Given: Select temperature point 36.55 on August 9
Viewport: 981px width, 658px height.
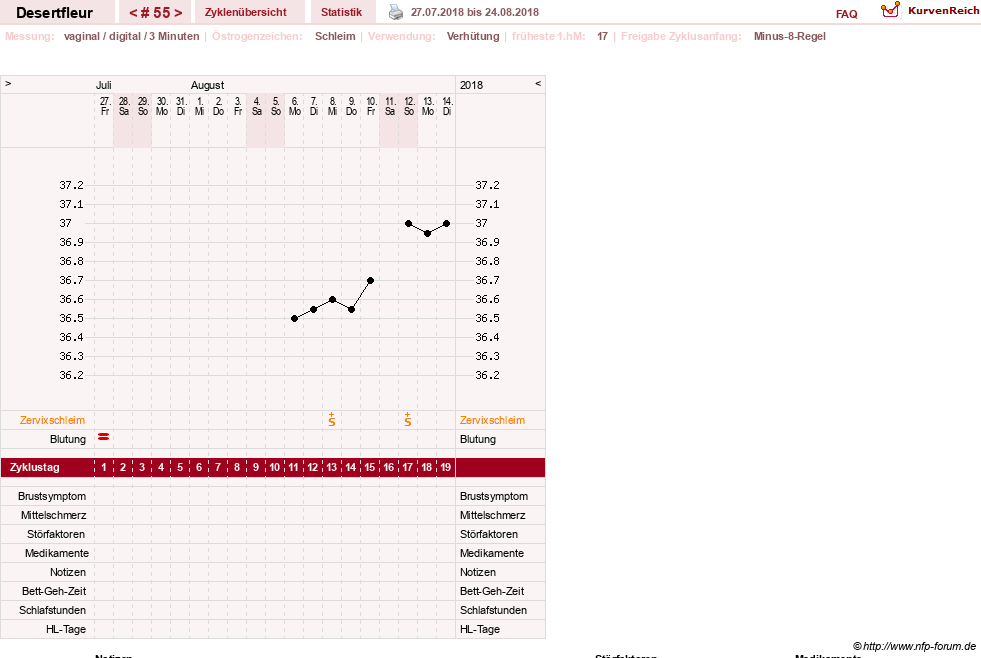Looking at the screenshot, I should 352,309.
